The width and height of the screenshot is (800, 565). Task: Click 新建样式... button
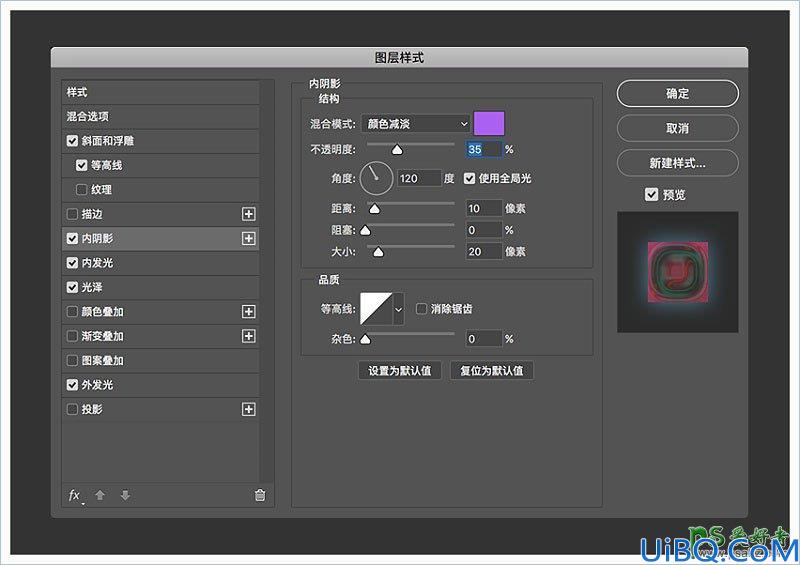coord(678,163)
